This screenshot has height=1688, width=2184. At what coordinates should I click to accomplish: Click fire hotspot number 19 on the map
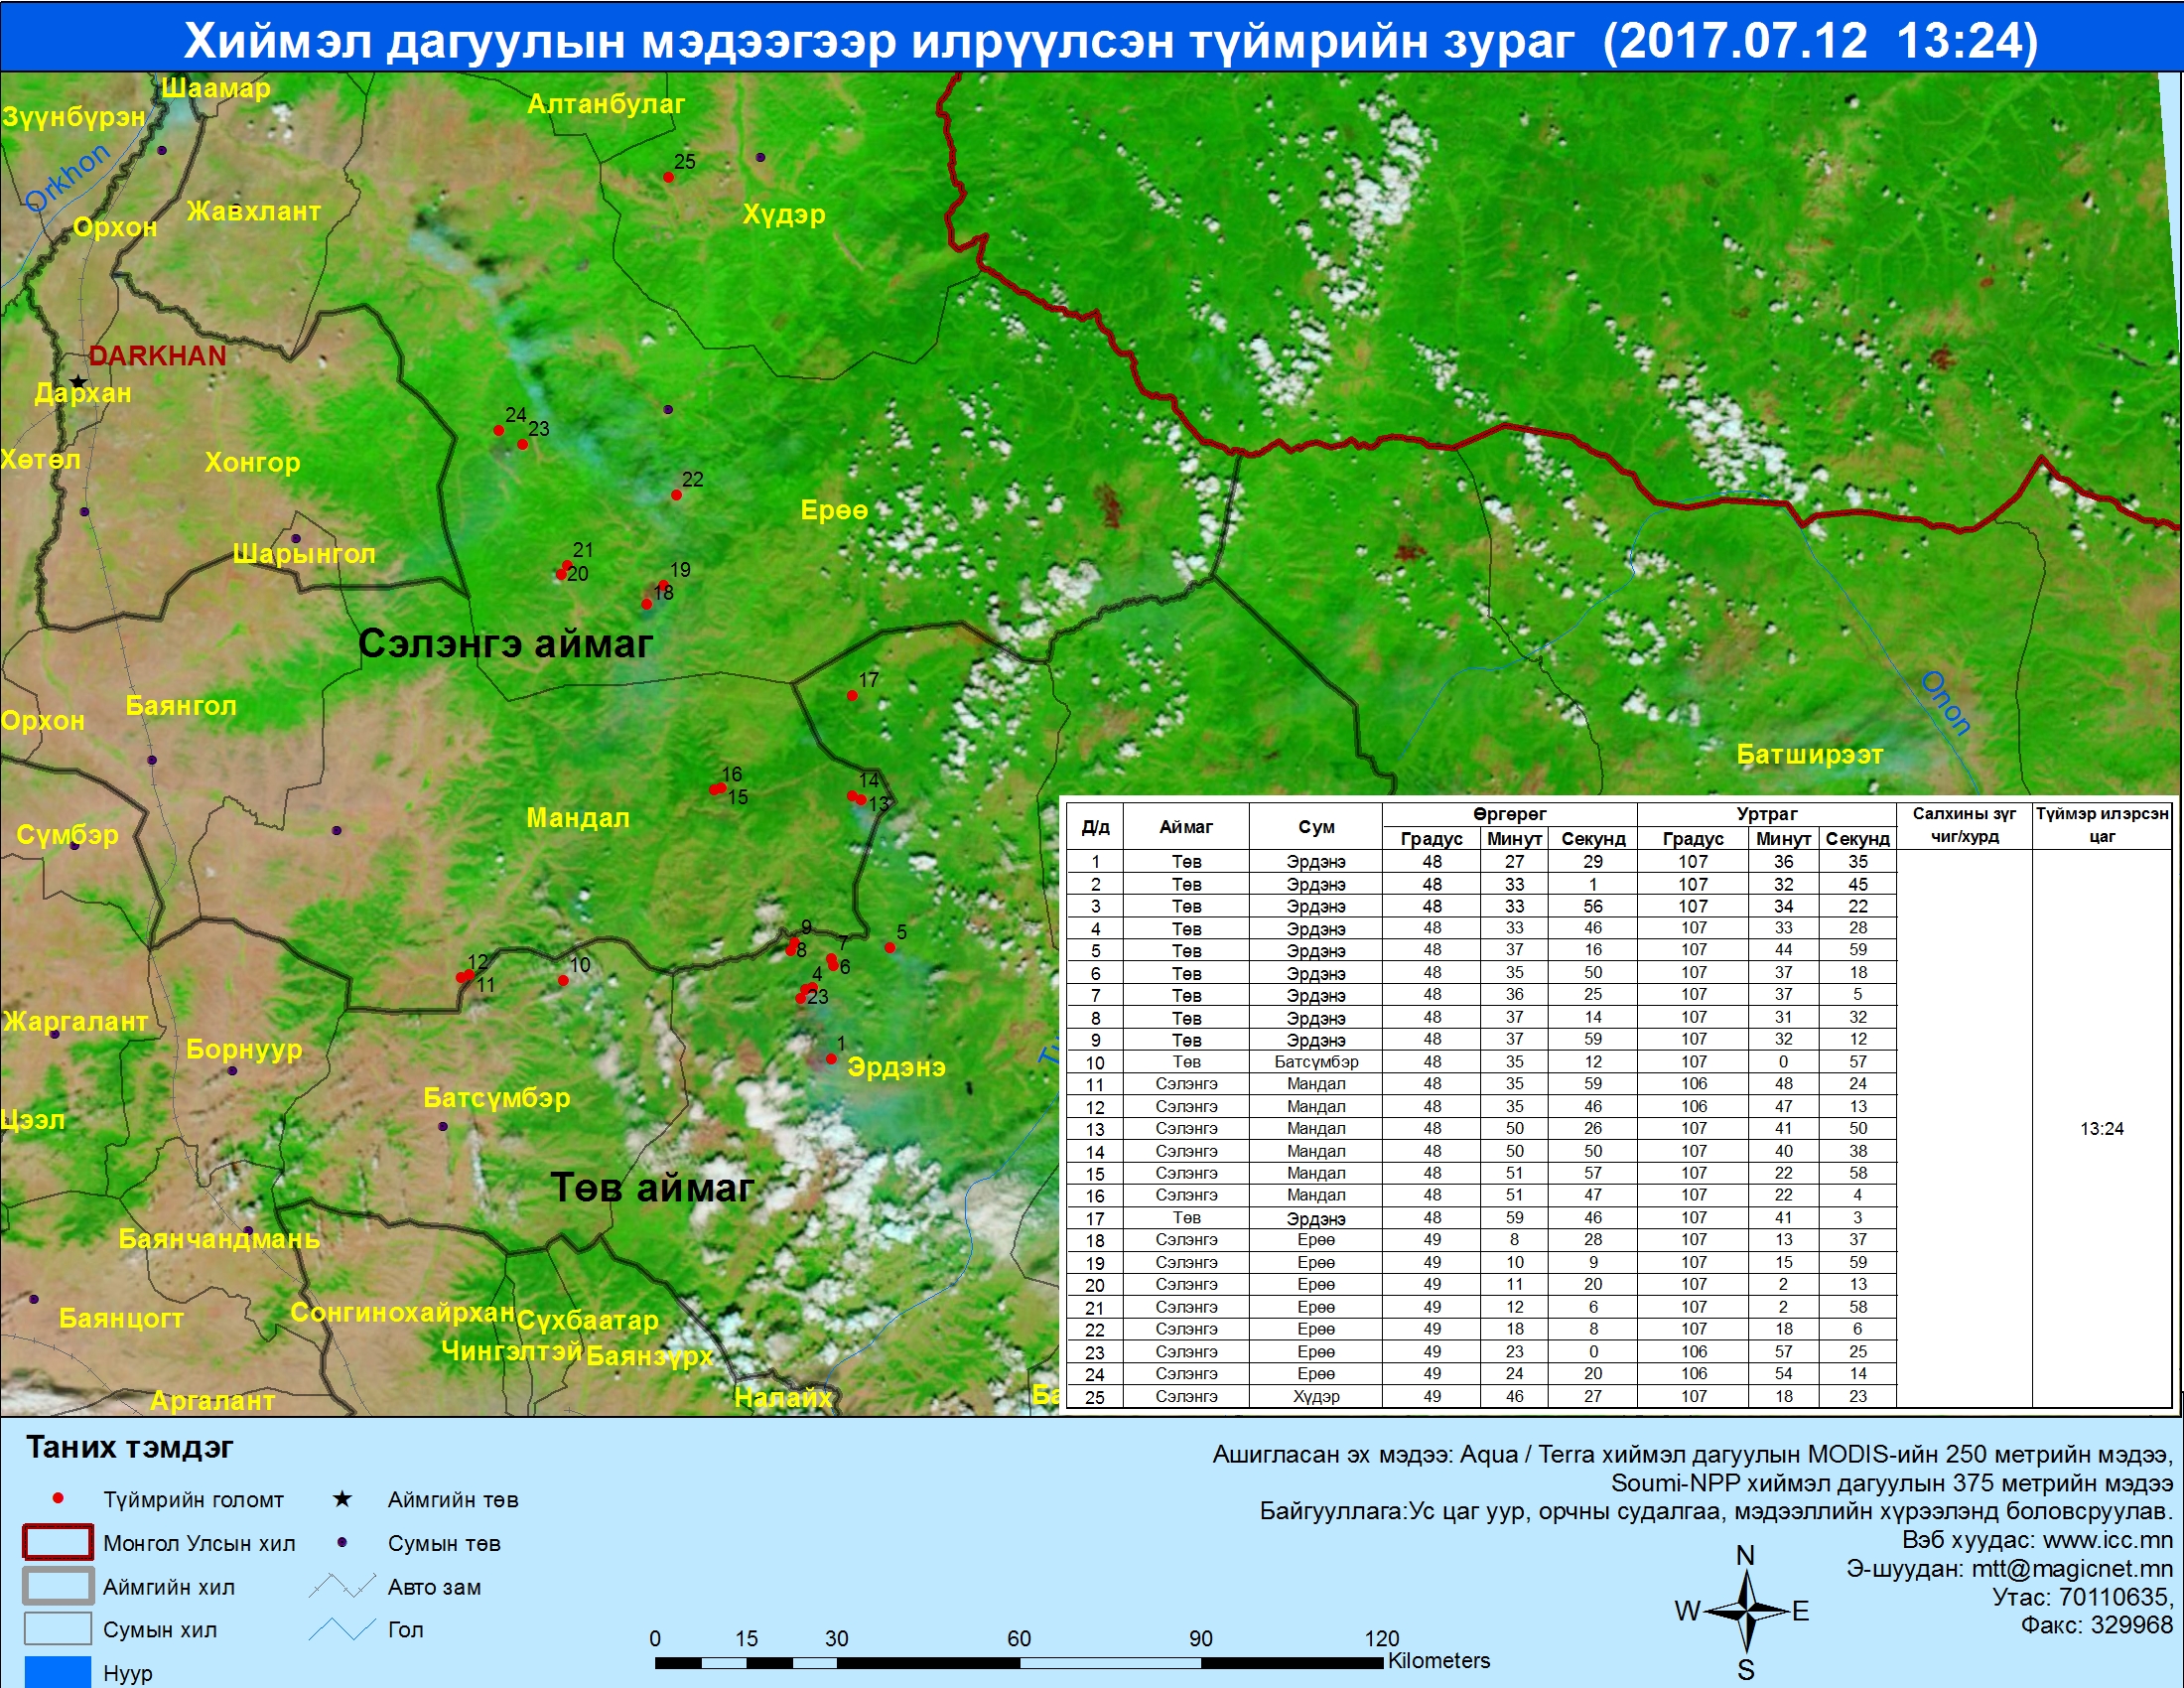point(663,585)
